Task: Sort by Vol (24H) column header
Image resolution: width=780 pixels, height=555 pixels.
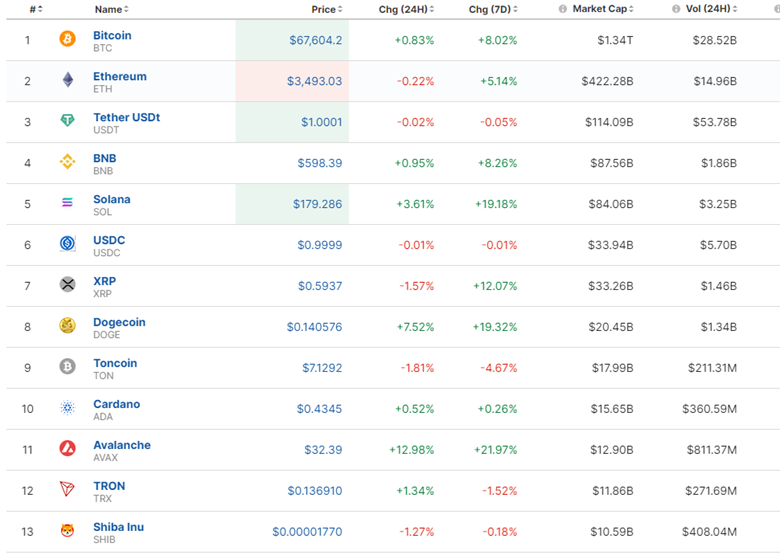Action: click(711, 9)
